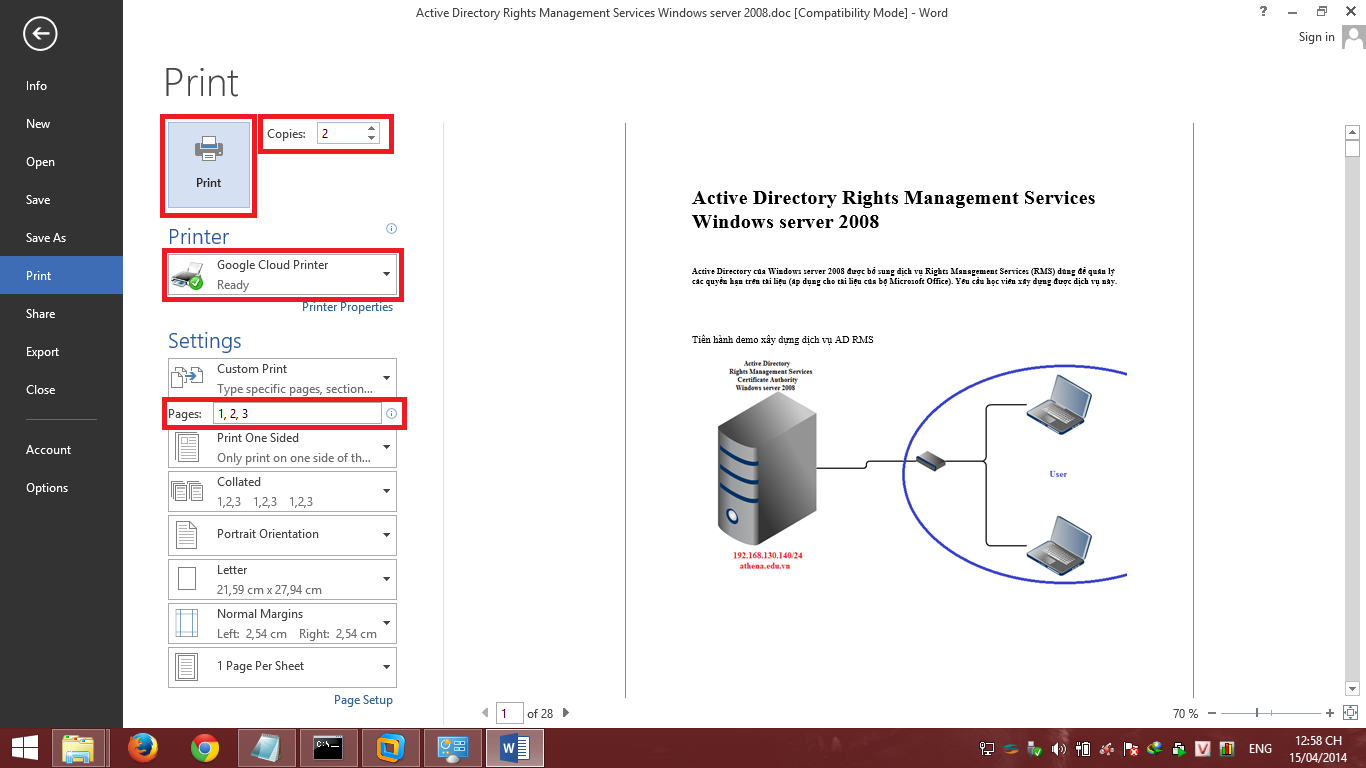Open the Collated dropdown
The image size is (1366, 768).
coord(283,491)
